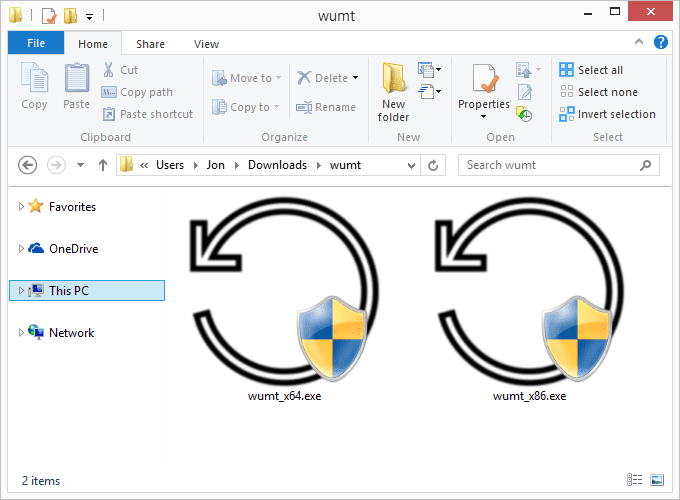Screen dimensions: 680x500
Task: Collapse the ribbon with chevron arrow
Action: pyautogui.click(x=640, y=43)
